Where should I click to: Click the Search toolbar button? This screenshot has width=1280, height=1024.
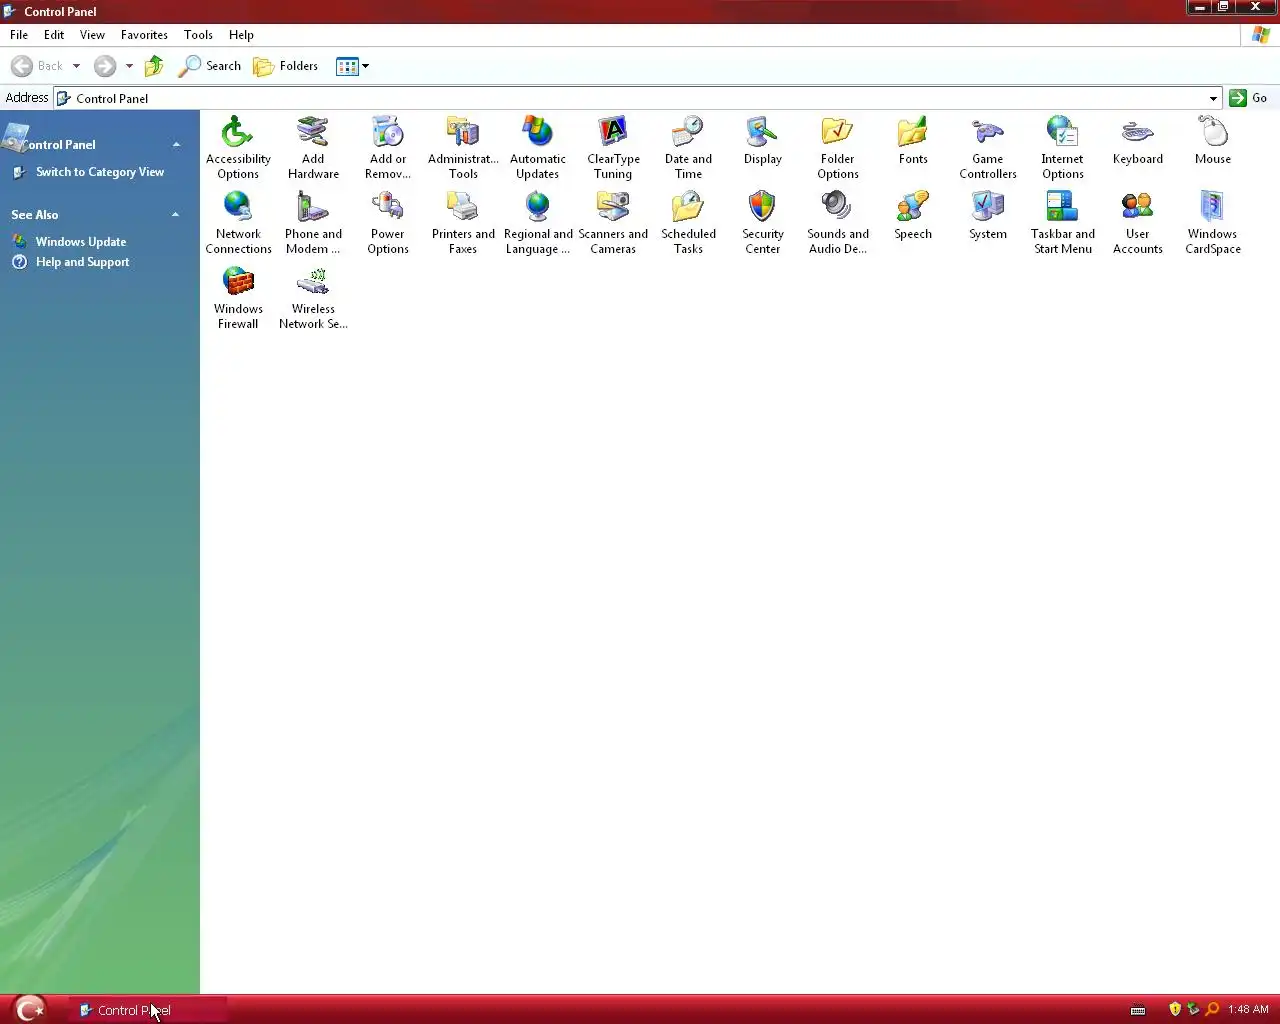click(x=210, y=66)
